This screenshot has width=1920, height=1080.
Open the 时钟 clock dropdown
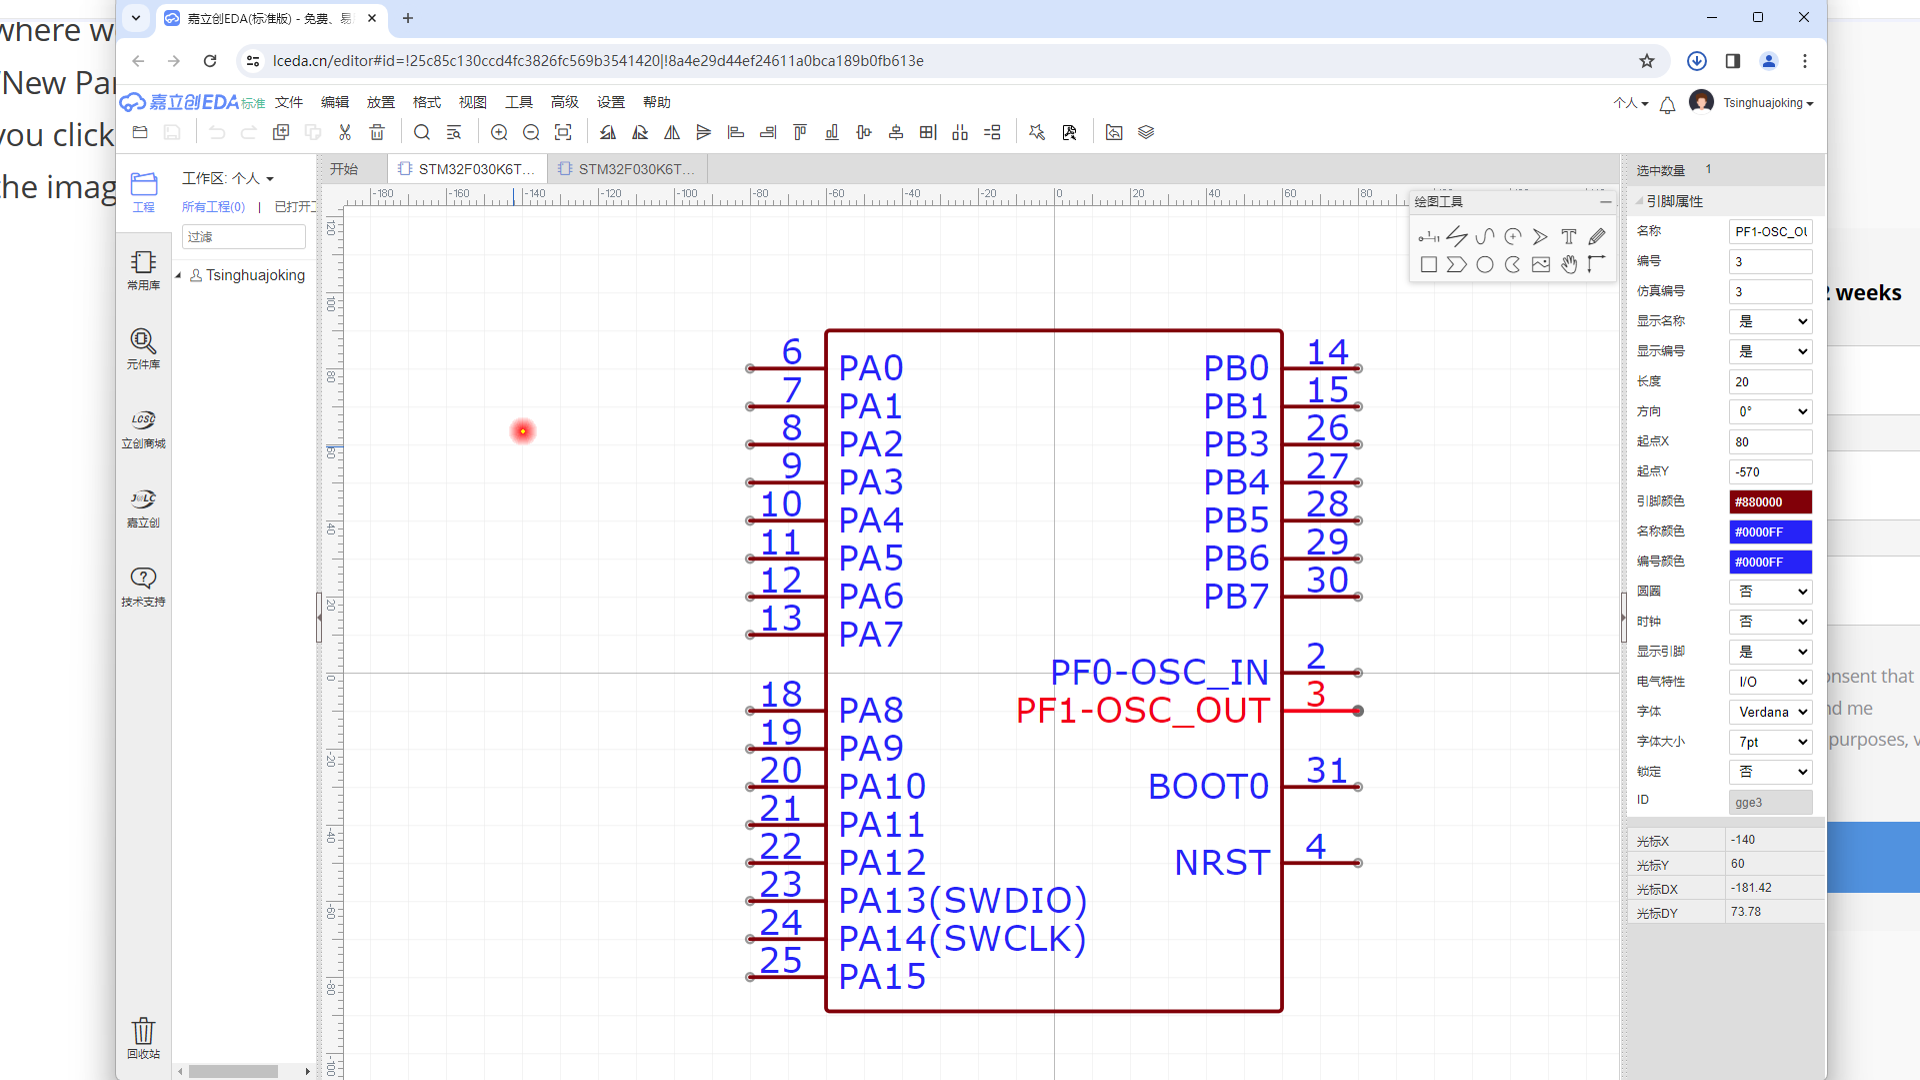(1770, 622)
